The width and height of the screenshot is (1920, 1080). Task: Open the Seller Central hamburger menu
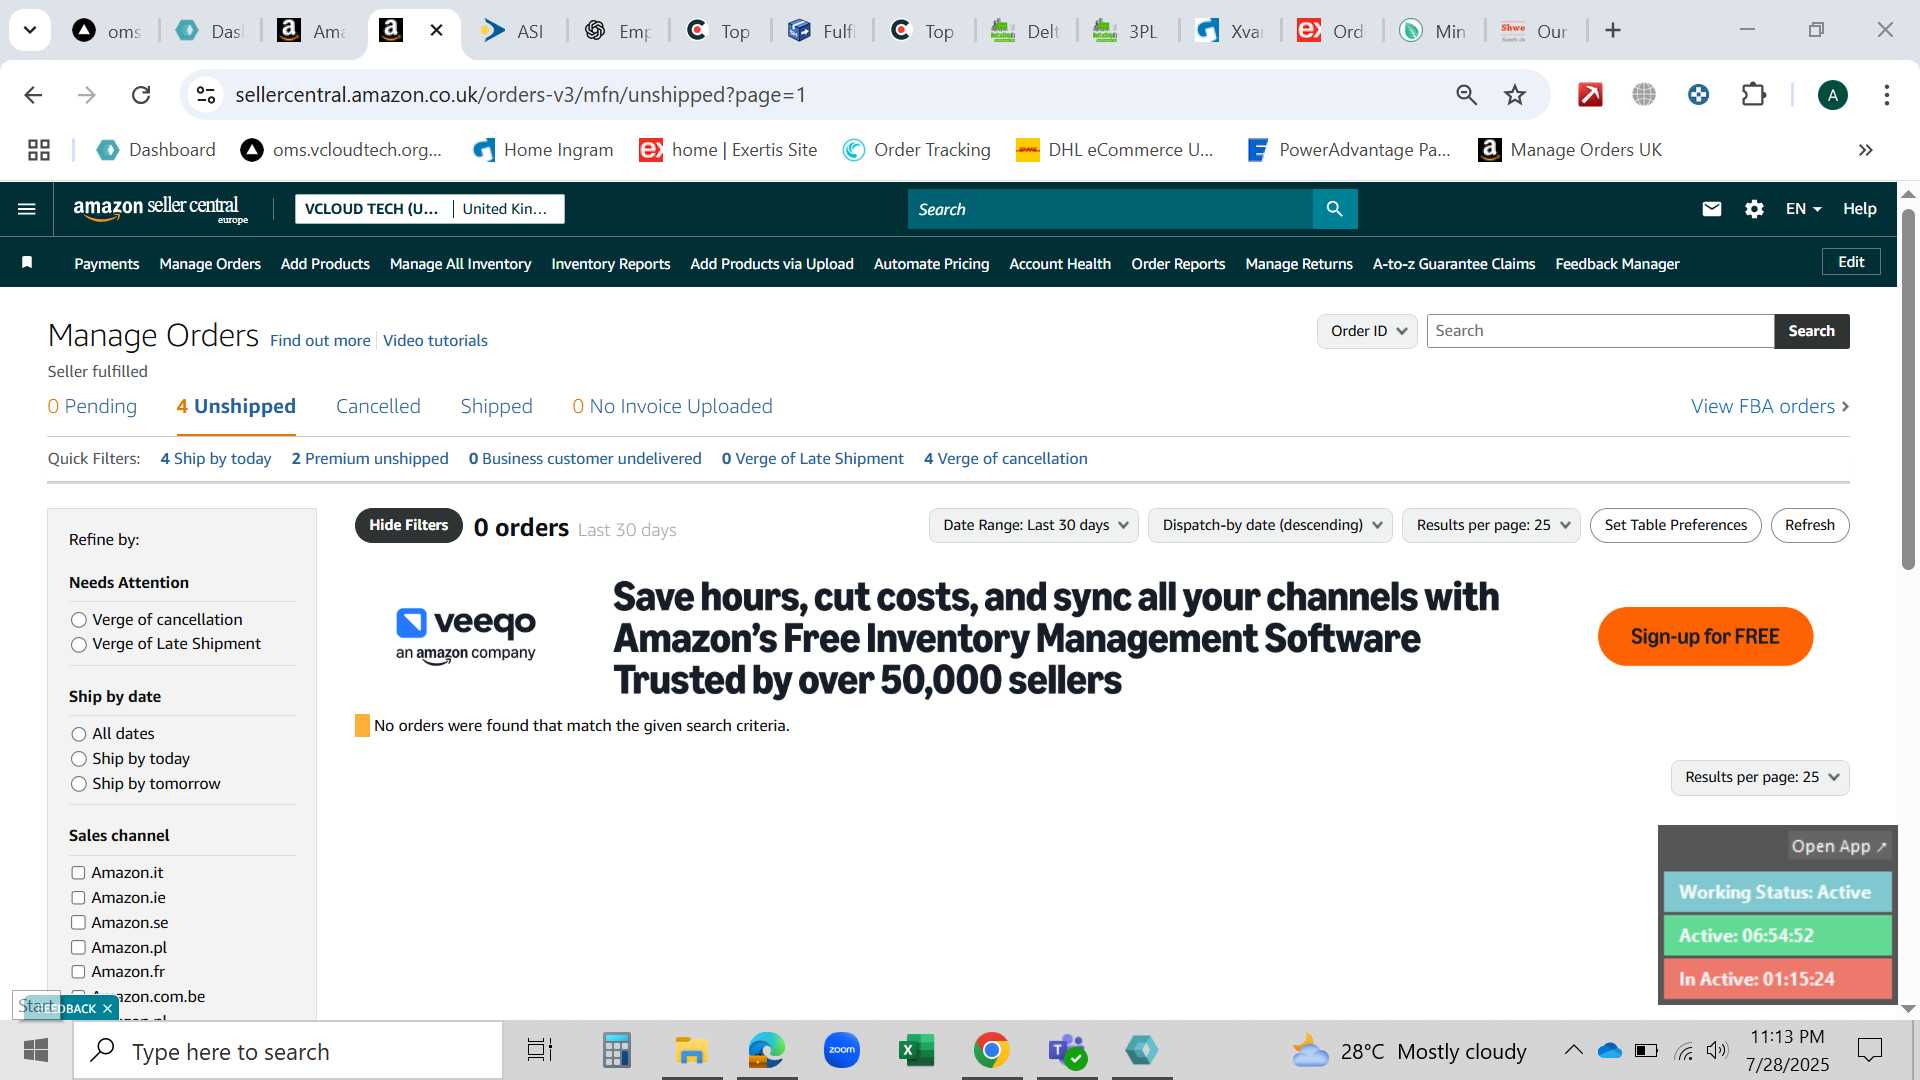point(27,209)
